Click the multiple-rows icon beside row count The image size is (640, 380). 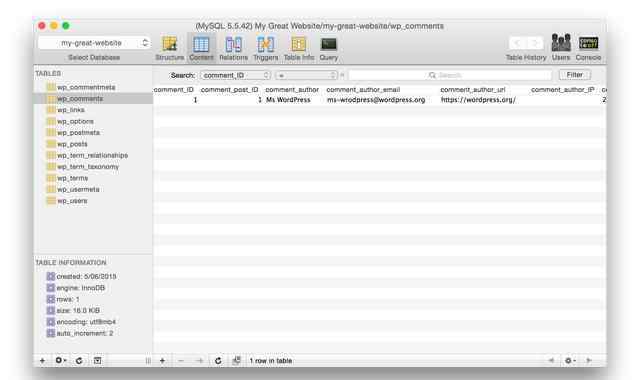pyautogui.click(x=236, y=360)
